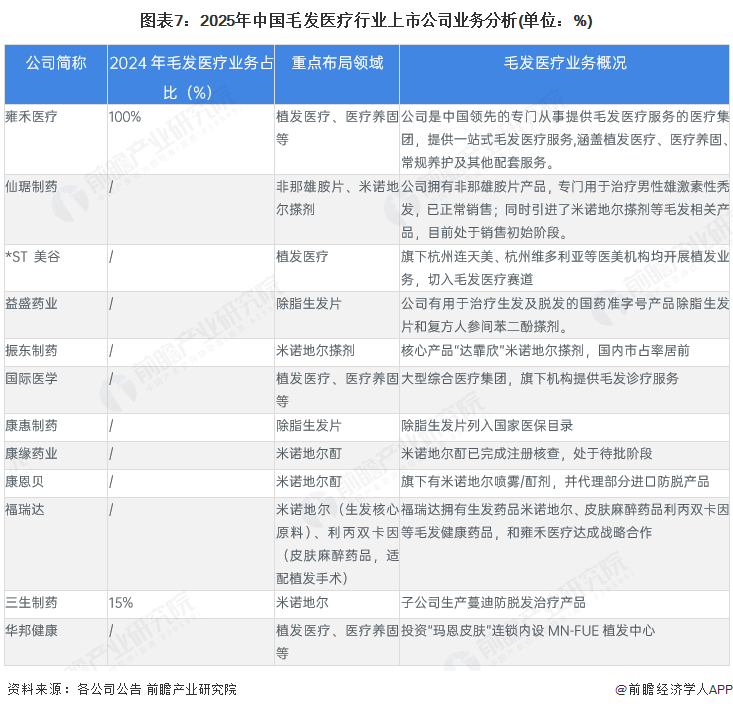This screenshot has height=710, width=733.
Task: Click the company name 仙琚制药
Action: [x=31, y=186]
